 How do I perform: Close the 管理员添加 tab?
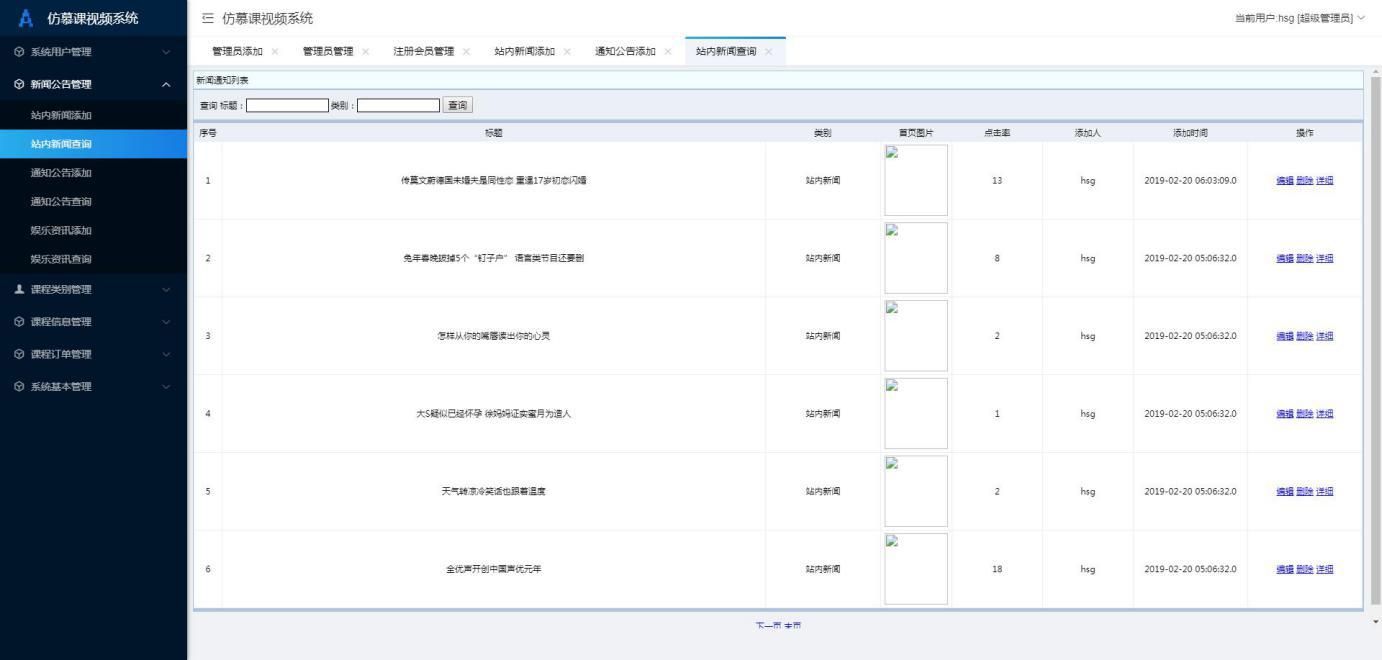[275, 52]
